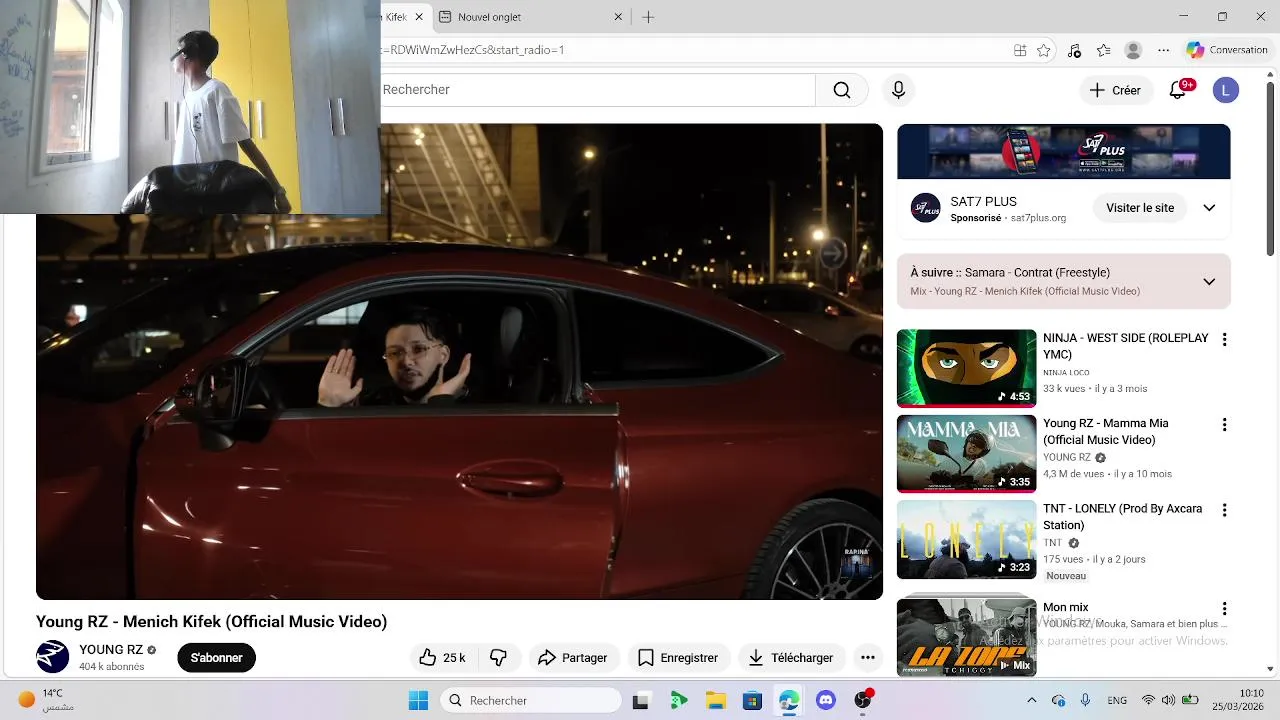The width and height of the screenshot is (1280, 720).
Task: Open the YOUNG RZ channel avatar
Action: click(53, 657)
